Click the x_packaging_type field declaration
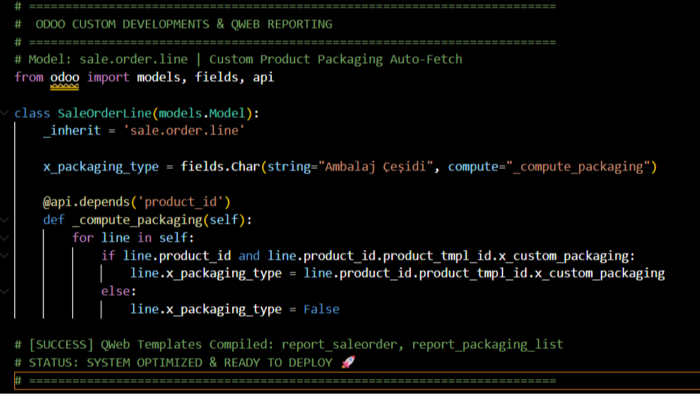This screenshot has height=394, width=700. point(101,166)
